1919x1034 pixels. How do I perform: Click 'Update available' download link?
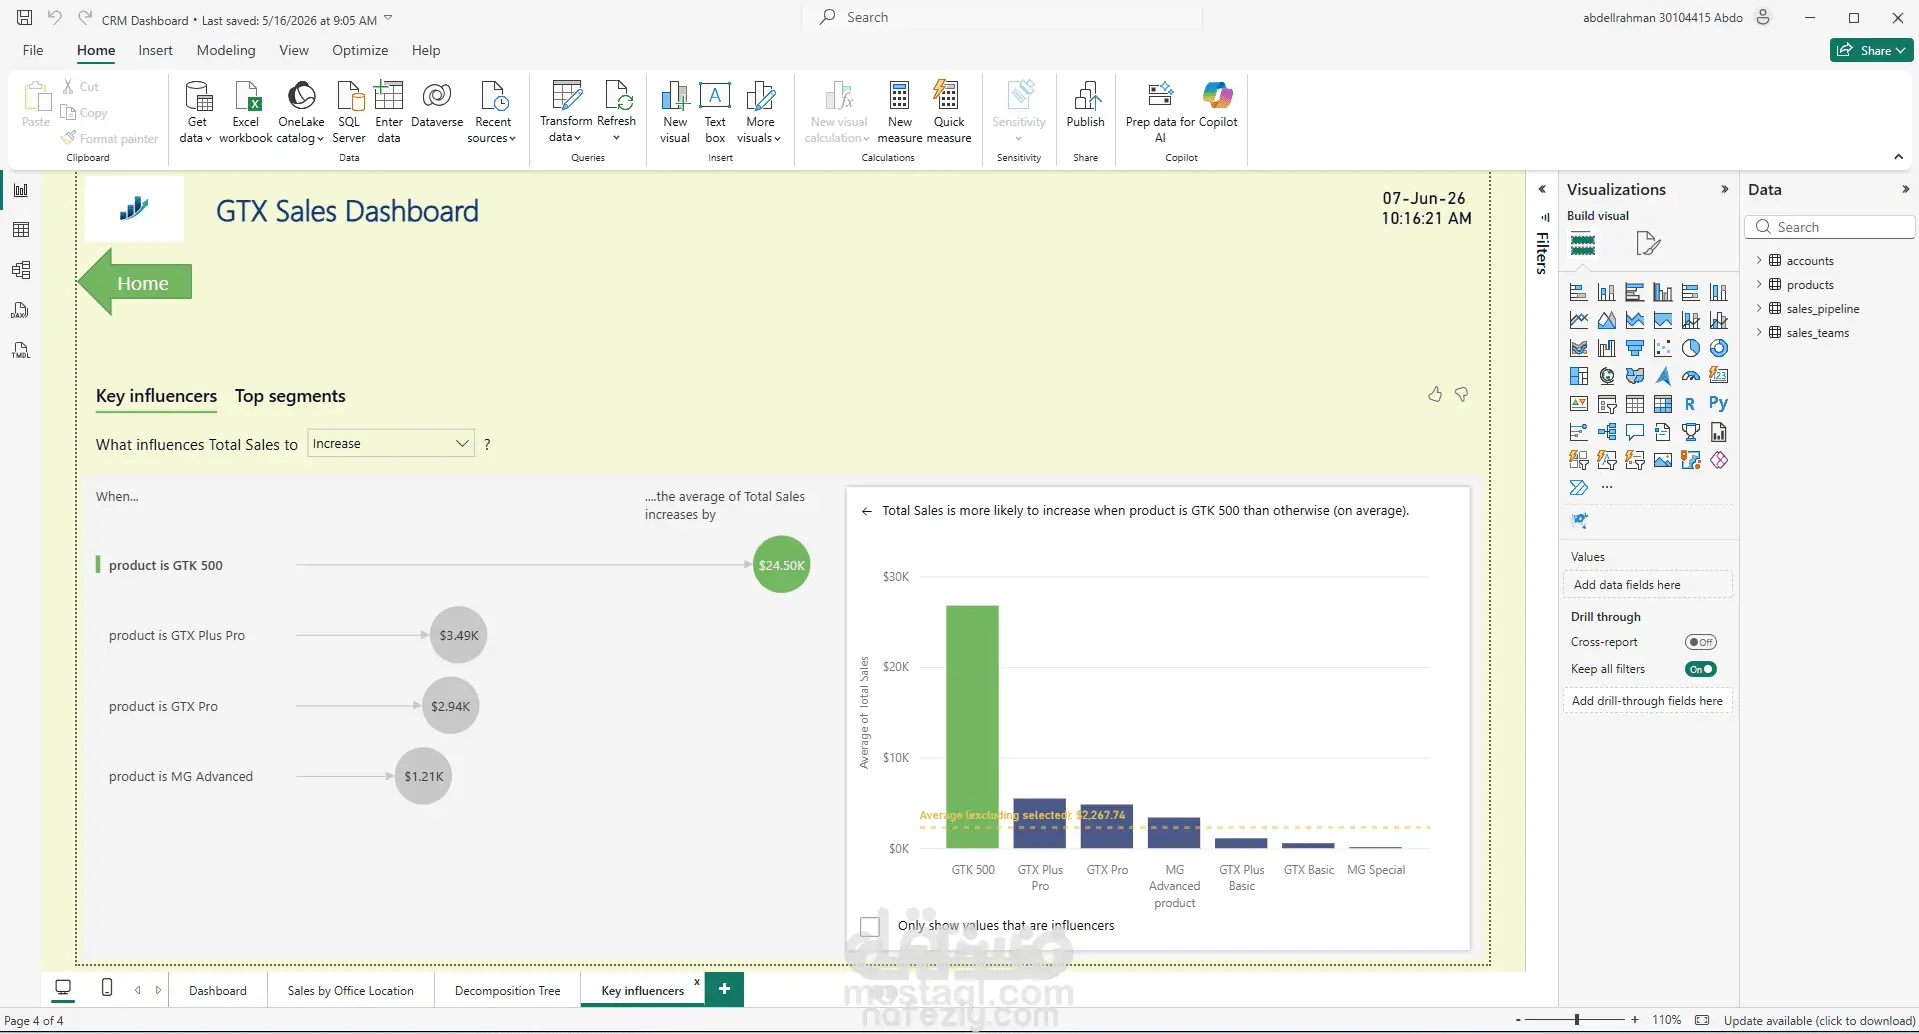pos(1819,1021)
